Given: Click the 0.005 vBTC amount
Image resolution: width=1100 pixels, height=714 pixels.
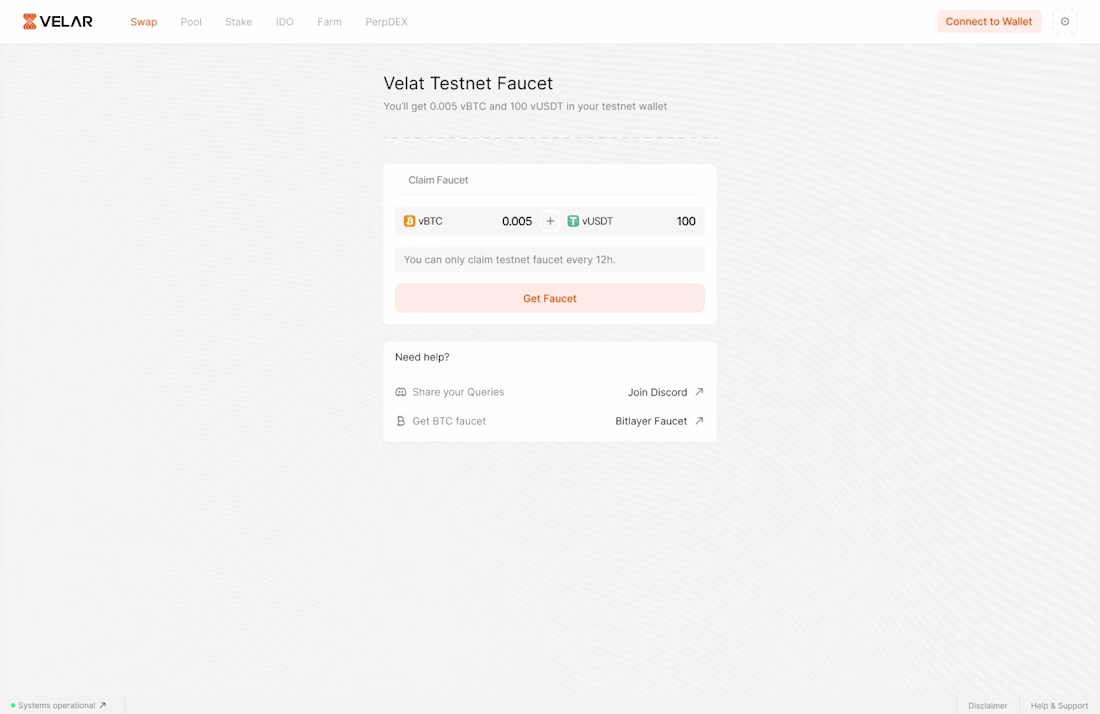Looking at the screenshot, I should coord(517,221).
